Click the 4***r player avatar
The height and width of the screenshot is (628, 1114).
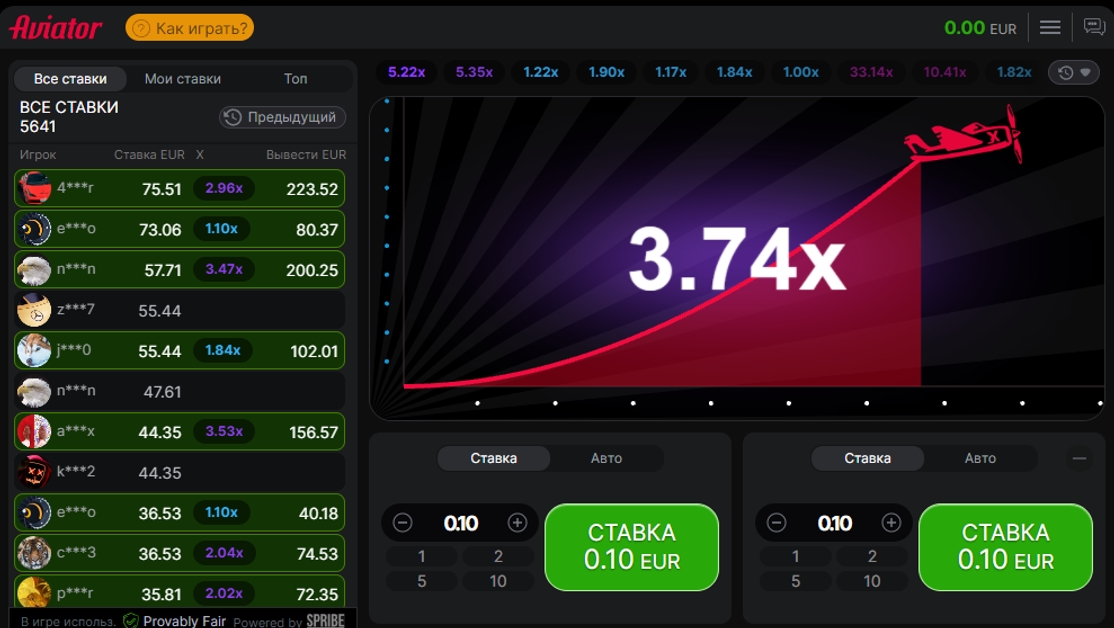[x=34, y=188]
